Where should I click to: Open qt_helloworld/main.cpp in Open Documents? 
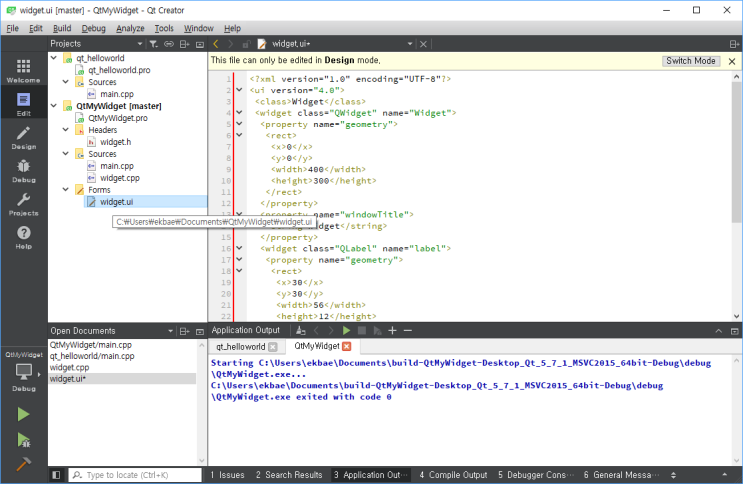click(92, 356)
